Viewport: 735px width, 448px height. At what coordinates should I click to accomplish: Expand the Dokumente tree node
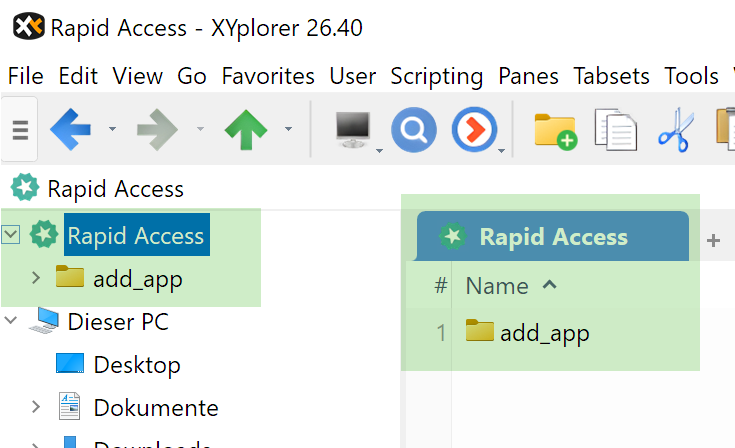36,406
